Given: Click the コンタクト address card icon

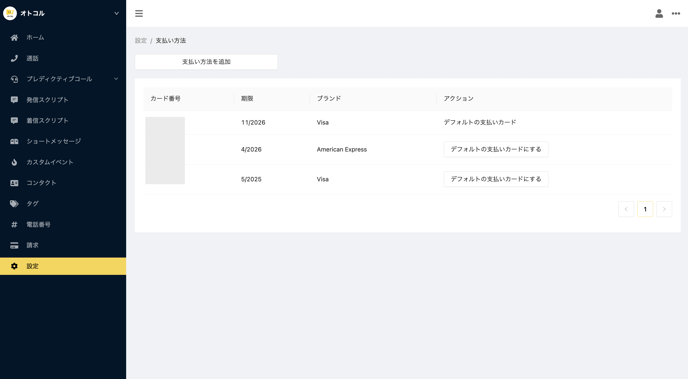Looking at the screenshot, I should pos(14,183).
